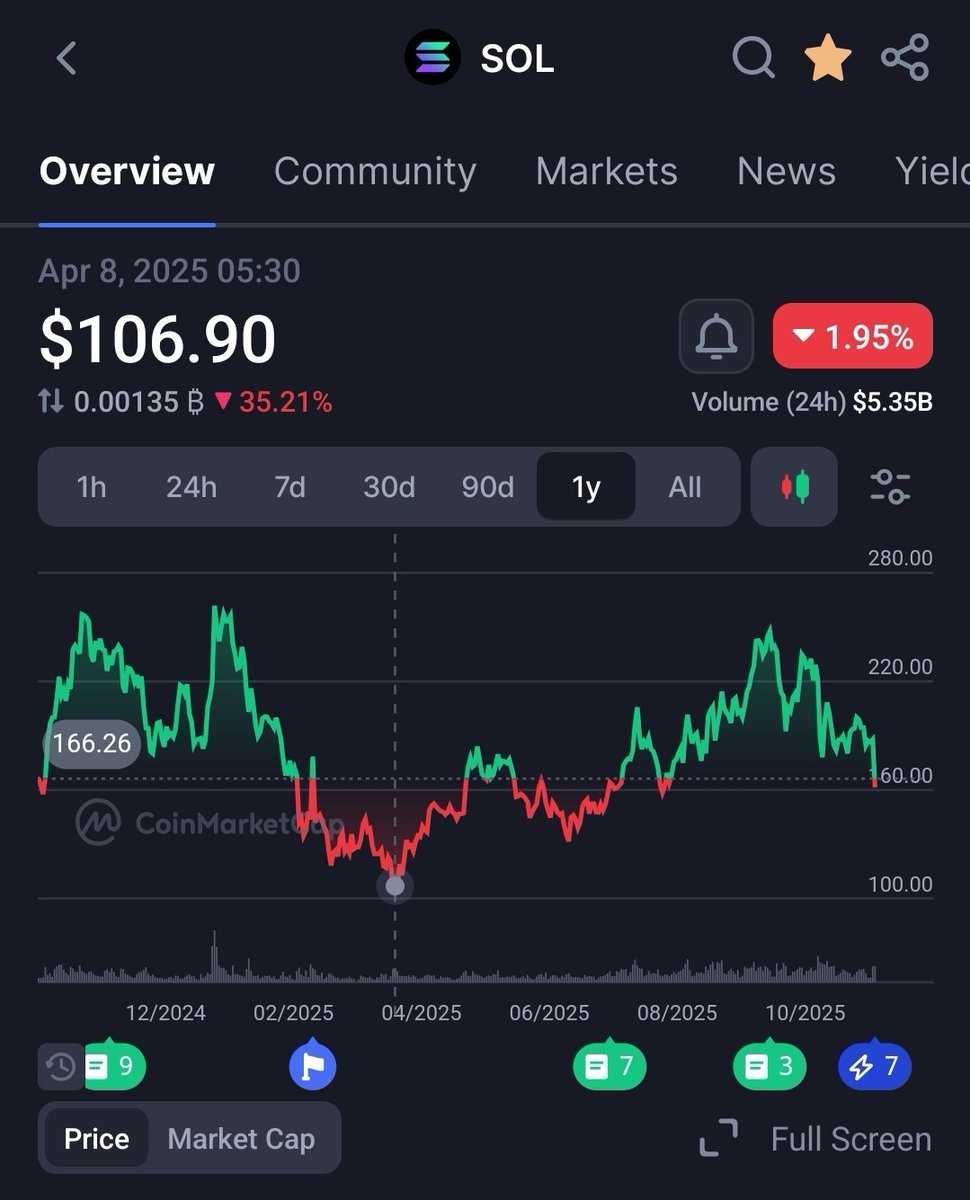Tap the 166.26 price label on chart
Viewport: 970px width, 1200px height.
coord(92,744)
